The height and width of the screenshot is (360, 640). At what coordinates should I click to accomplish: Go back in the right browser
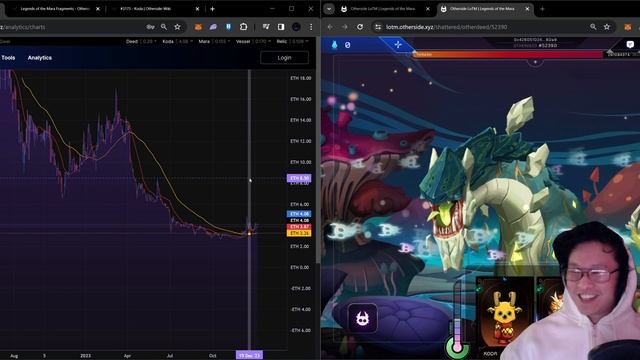point(330,27)
